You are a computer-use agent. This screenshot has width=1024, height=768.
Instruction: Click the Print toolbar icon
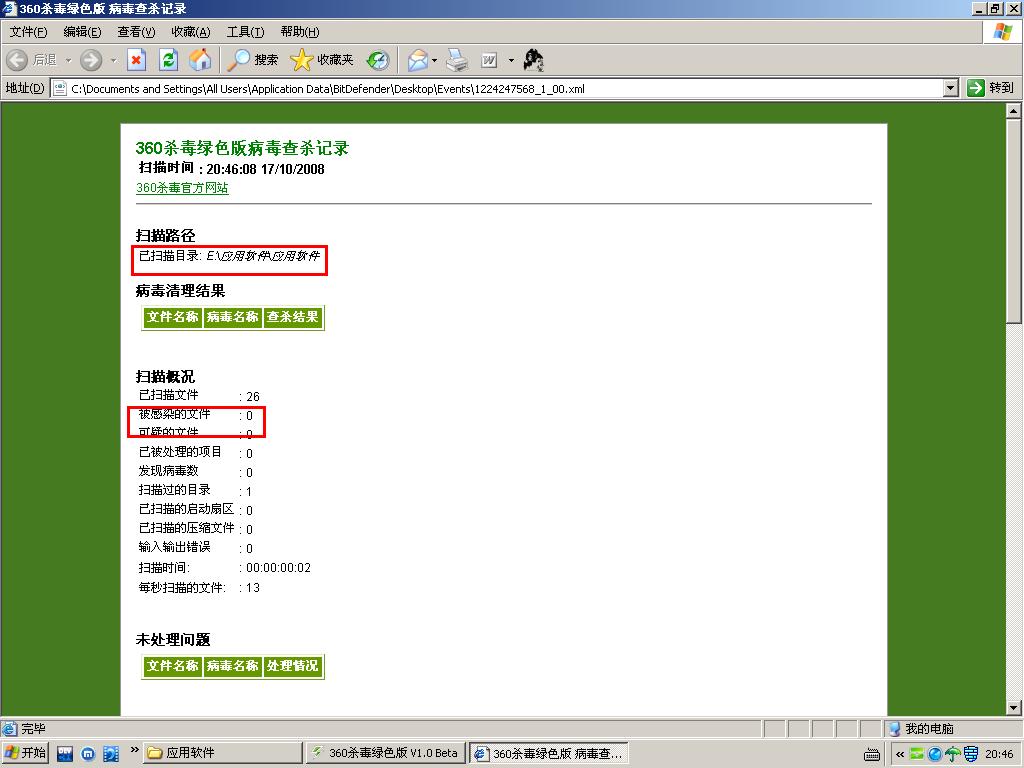tap(457, 60)
